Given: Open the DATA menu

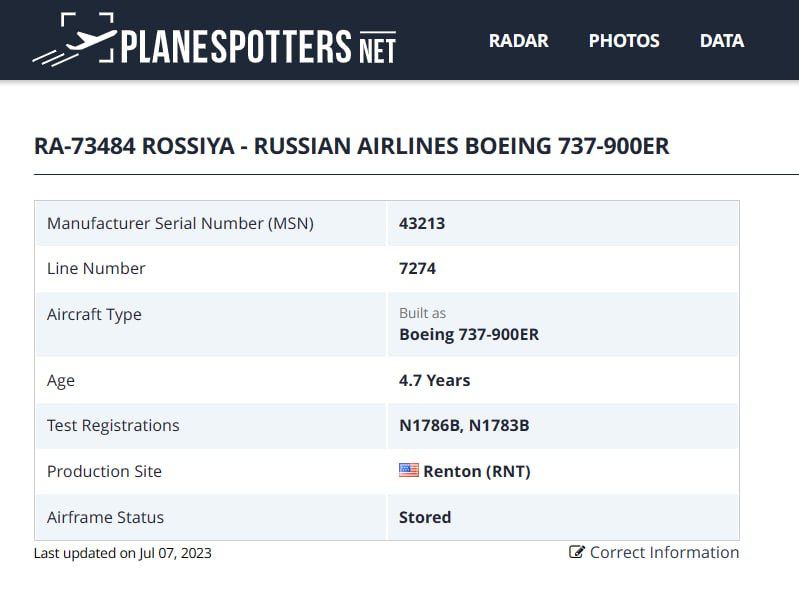Looking at the screenshot, I should coord(722,41).
